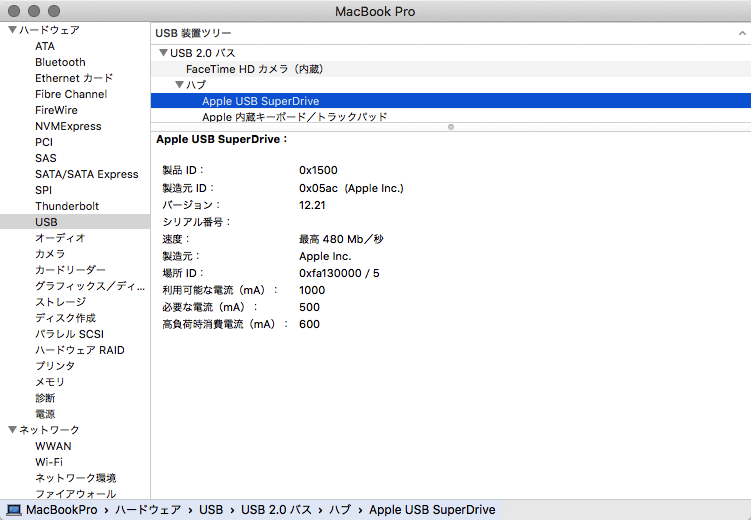The width and height of the screenshot is (751, 520).
Task: Select メモリ in the sidebar
Action: click(x=50, y=382)
